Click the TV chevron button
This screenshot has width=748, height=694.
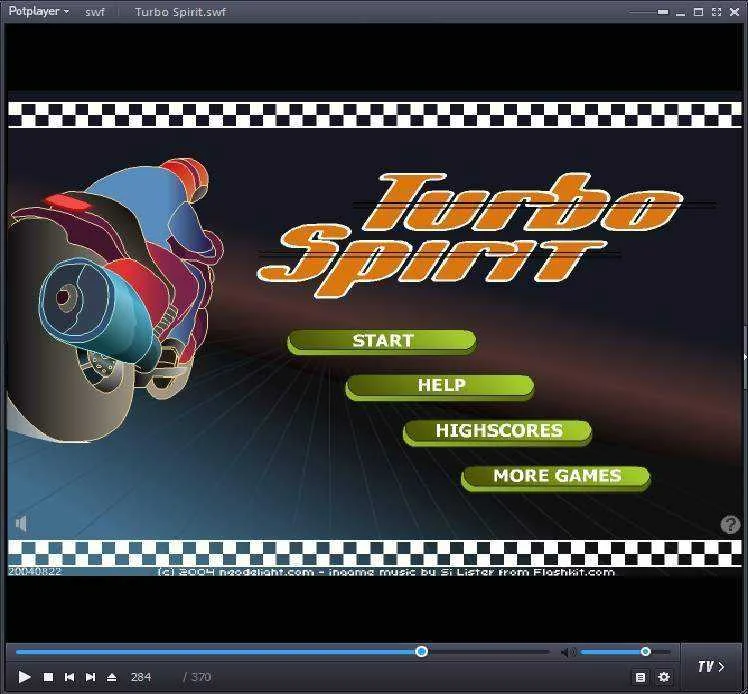pyautogui.click(x=711, y=666)
